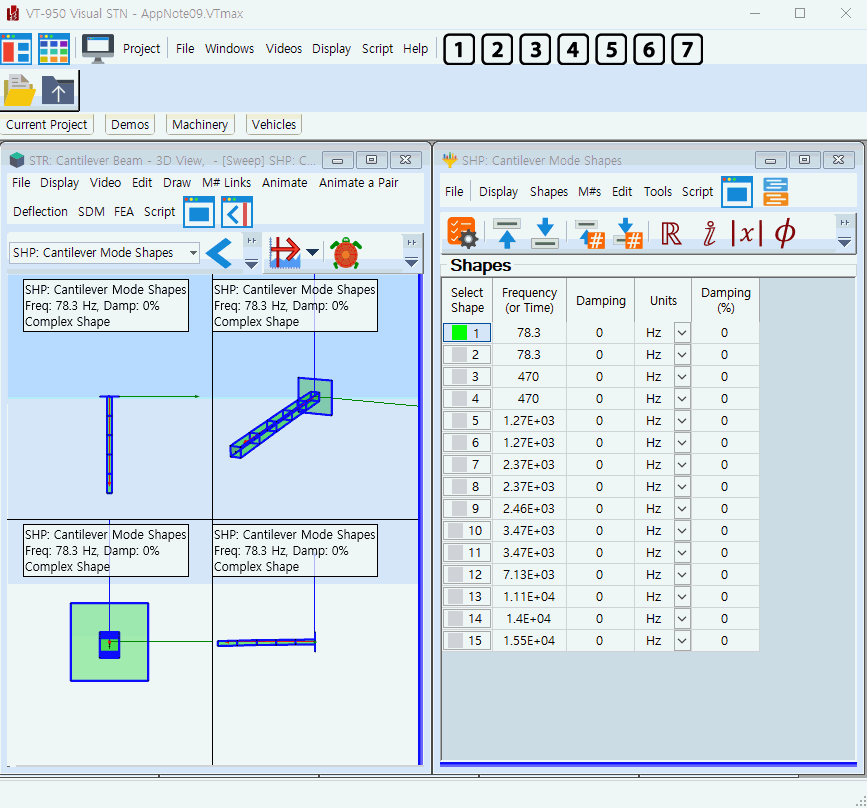Open the M#s menu in Shapes window
Viewport: 867px width, 808px height.
coord(589,191)
